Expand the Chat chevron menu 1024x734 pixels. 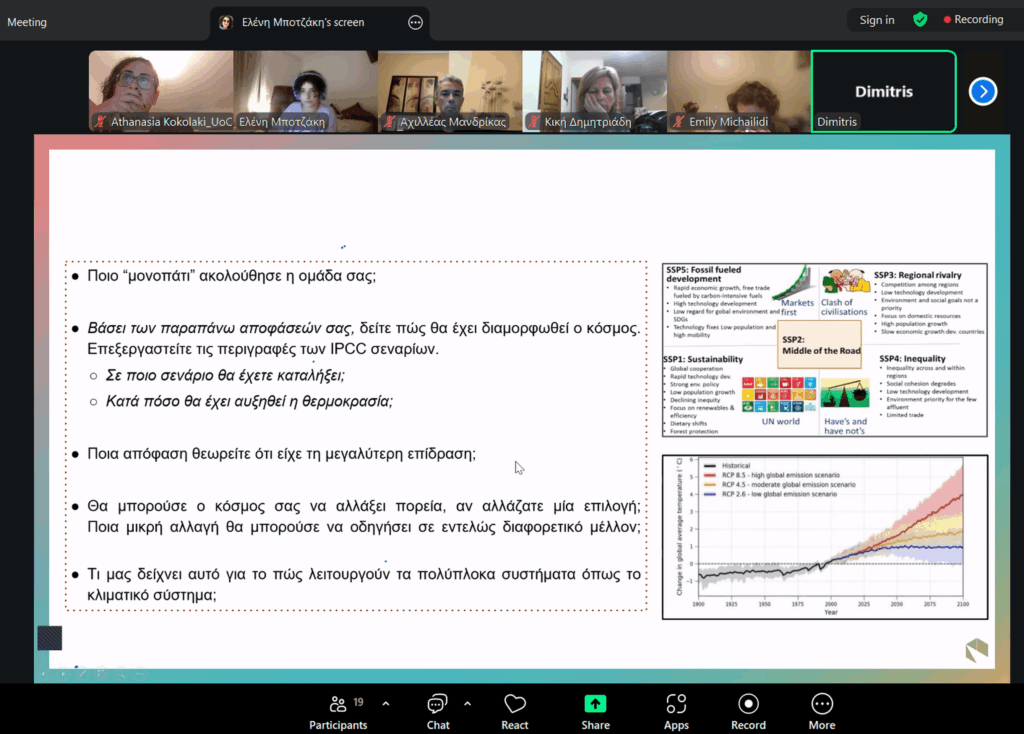pos(466,703)
